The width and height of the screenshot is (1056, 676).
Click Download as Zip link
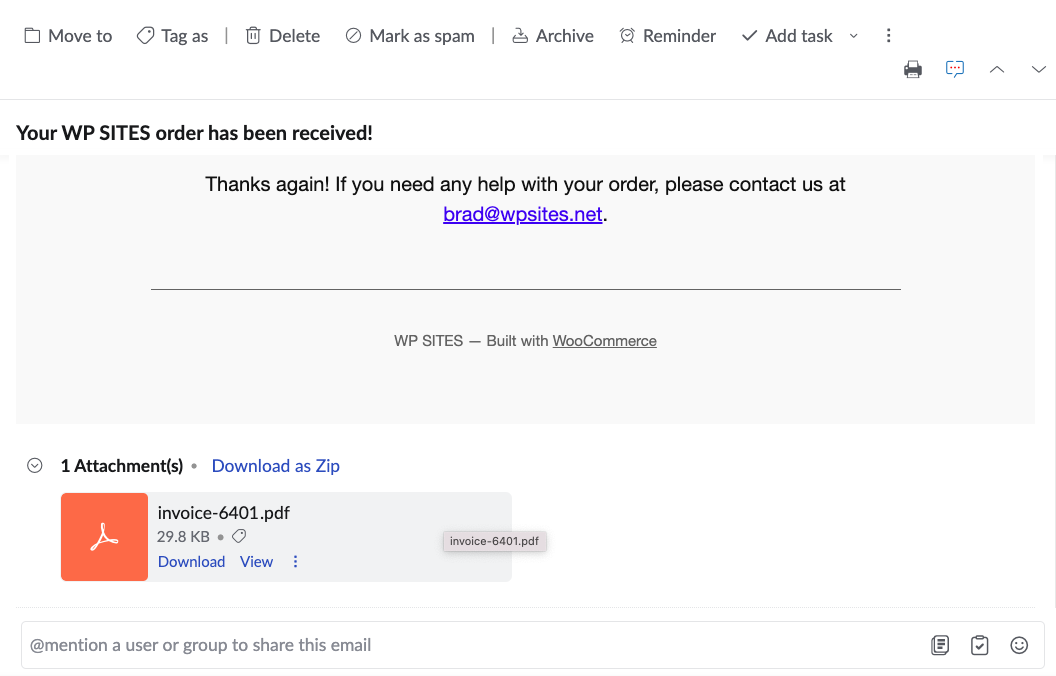(x=276, y=466)
